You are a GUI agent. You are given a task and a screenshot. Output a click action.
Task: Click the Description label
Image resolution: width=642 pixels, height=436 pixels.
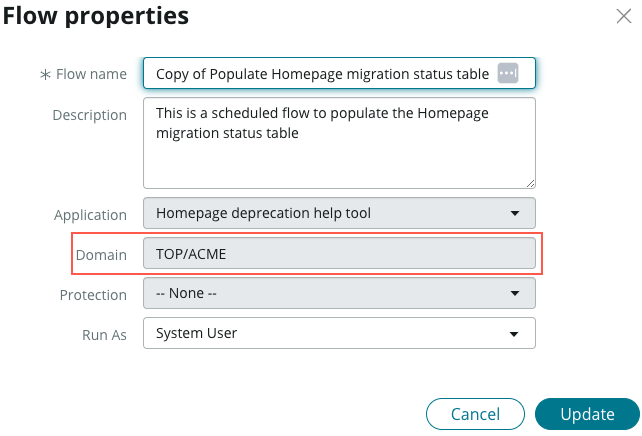tap(90, 115)
